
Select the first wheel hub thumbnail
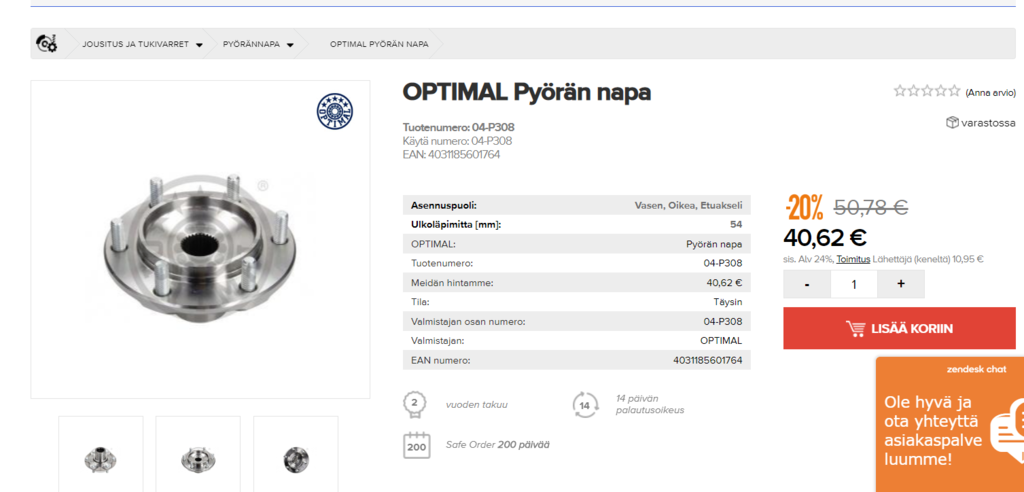click(101, 457)
